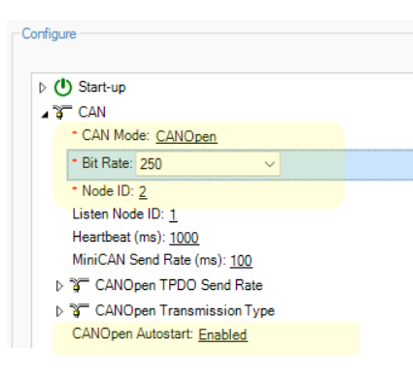Click the CAN connector icon
The image size is (413, 379).
(x=62, y=112)
